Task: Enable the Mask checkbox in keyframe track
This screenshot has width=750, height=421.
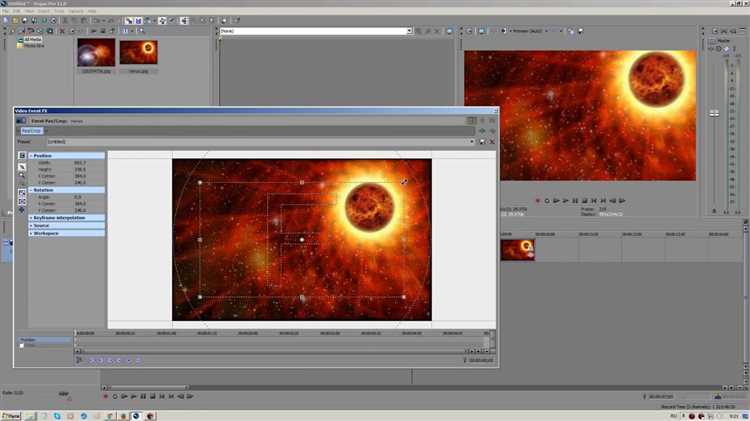Action: click(22, 346)
